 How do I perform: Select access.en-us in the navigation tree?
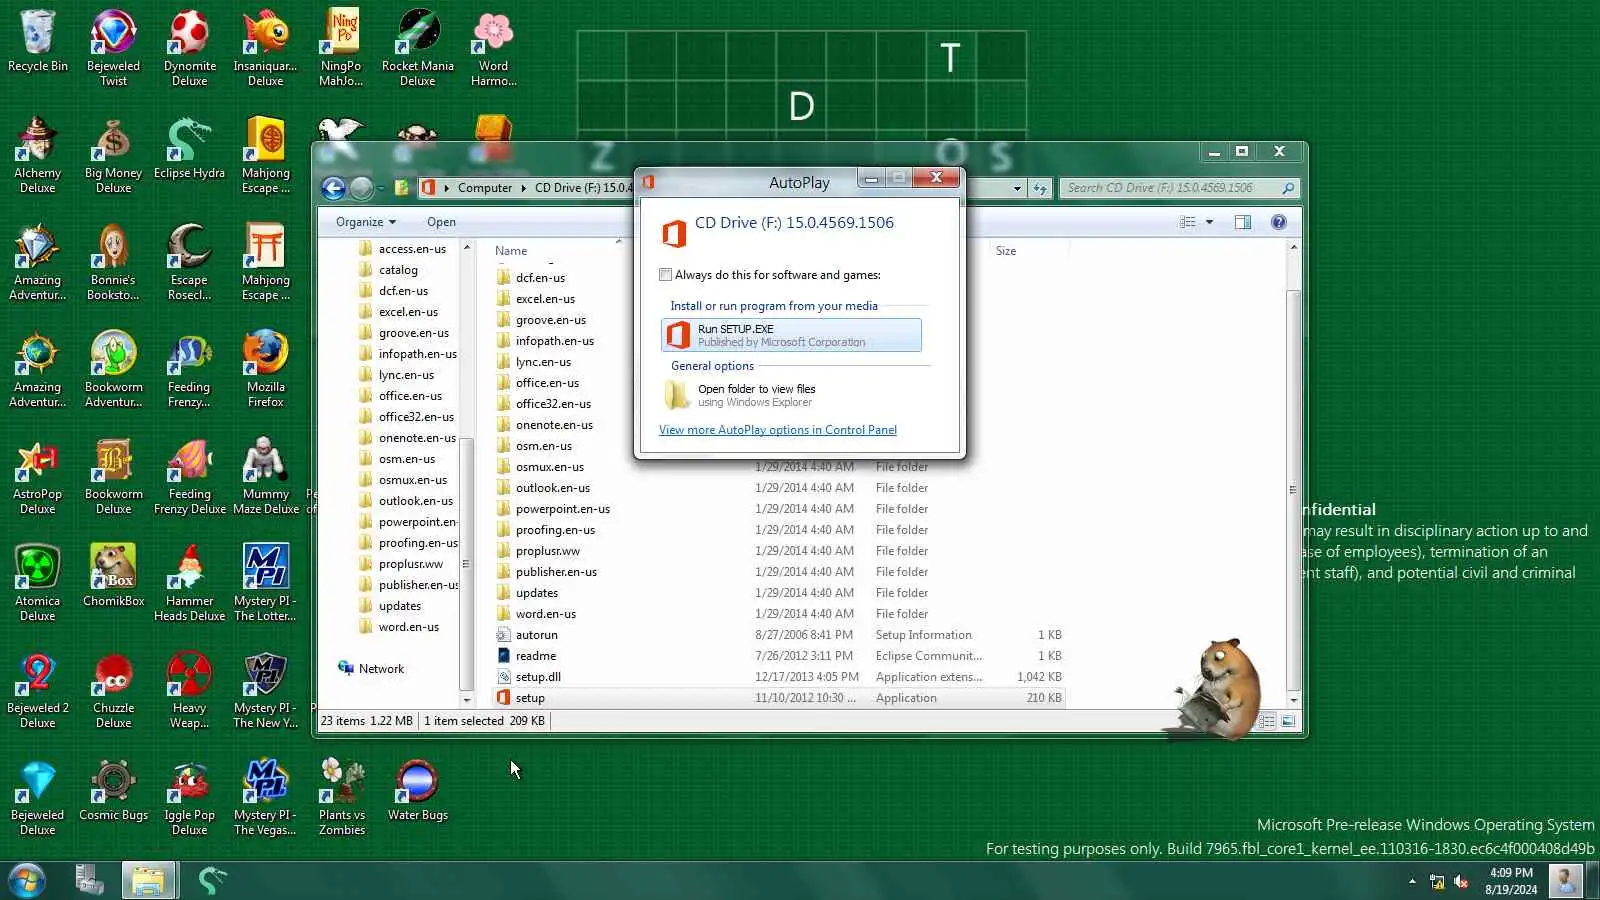(412, 249)
